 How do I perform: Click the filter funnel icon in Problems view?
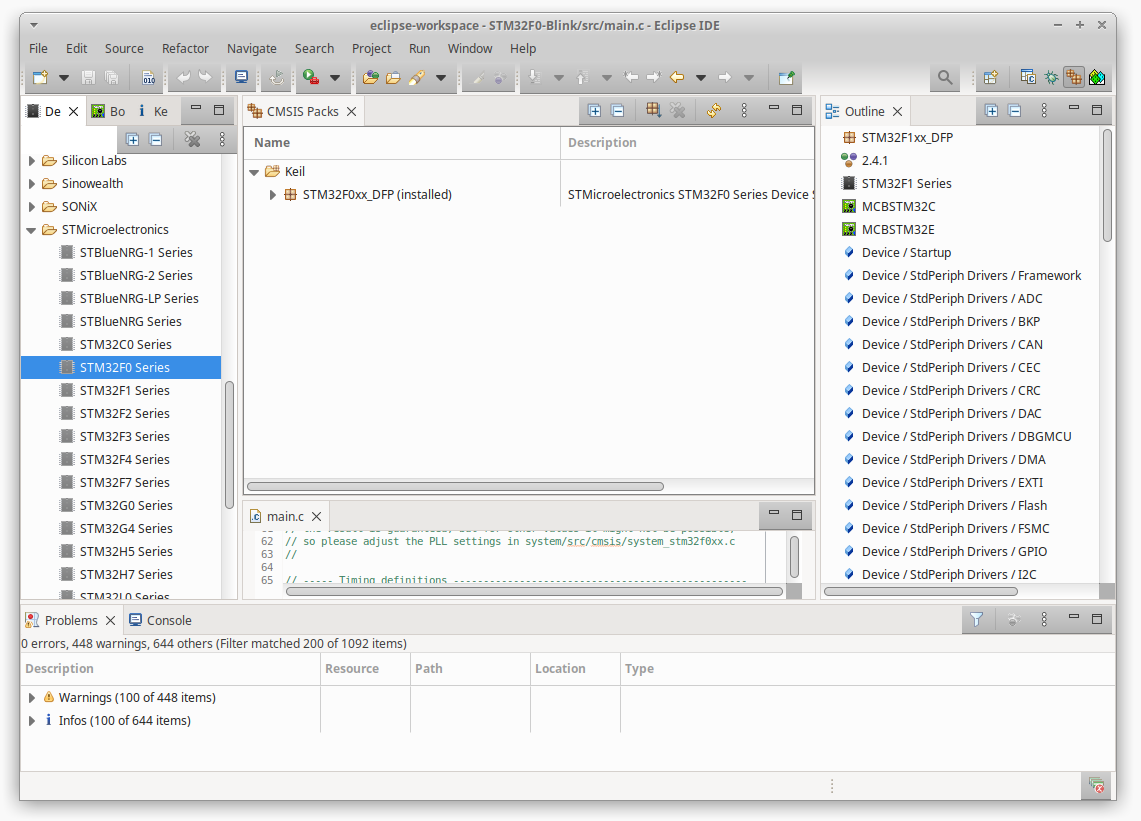(977, 619)
